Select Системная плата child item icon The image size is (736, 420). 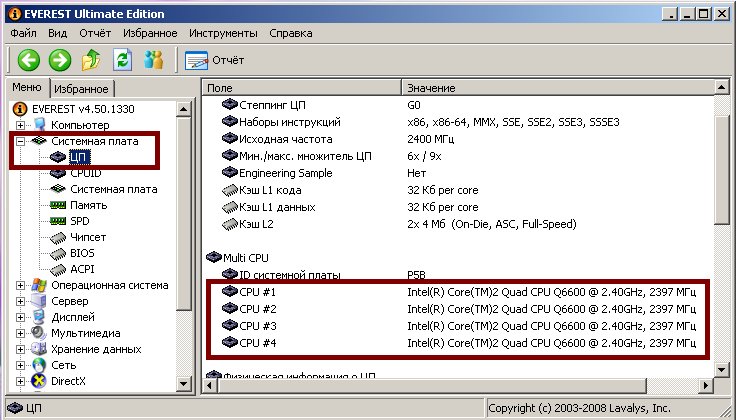point(58,189)
